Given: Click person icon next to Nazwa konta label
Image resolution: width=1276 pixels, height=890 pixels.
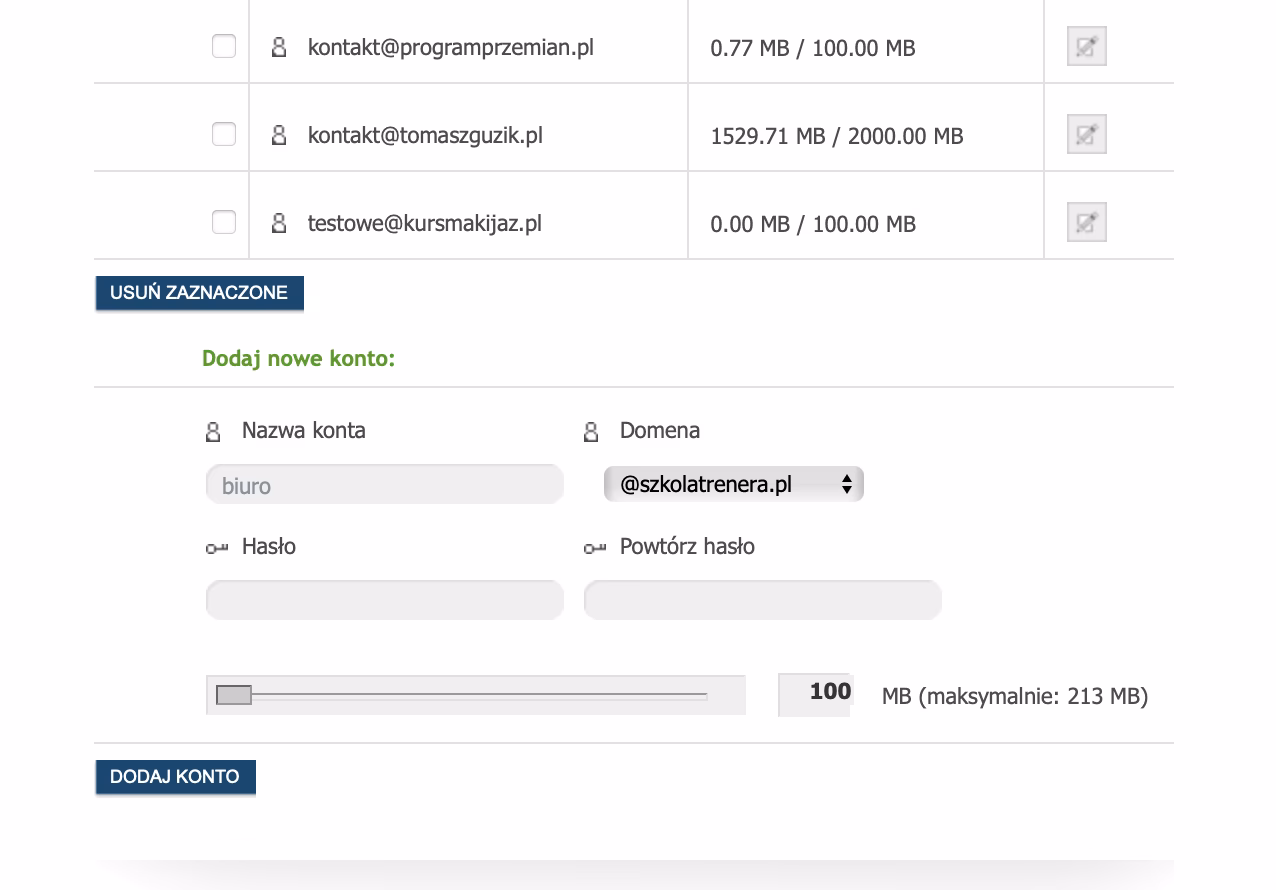Looking at the screenshot, I should click(x=213, y=430).
